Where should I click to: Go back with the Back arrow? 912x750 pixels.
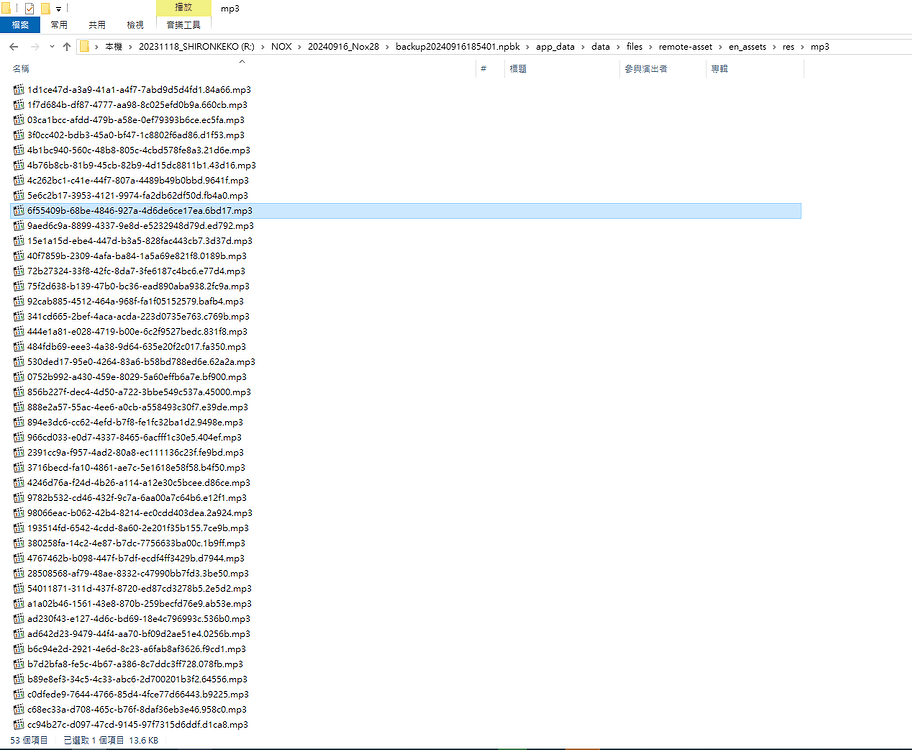point(14,47)
